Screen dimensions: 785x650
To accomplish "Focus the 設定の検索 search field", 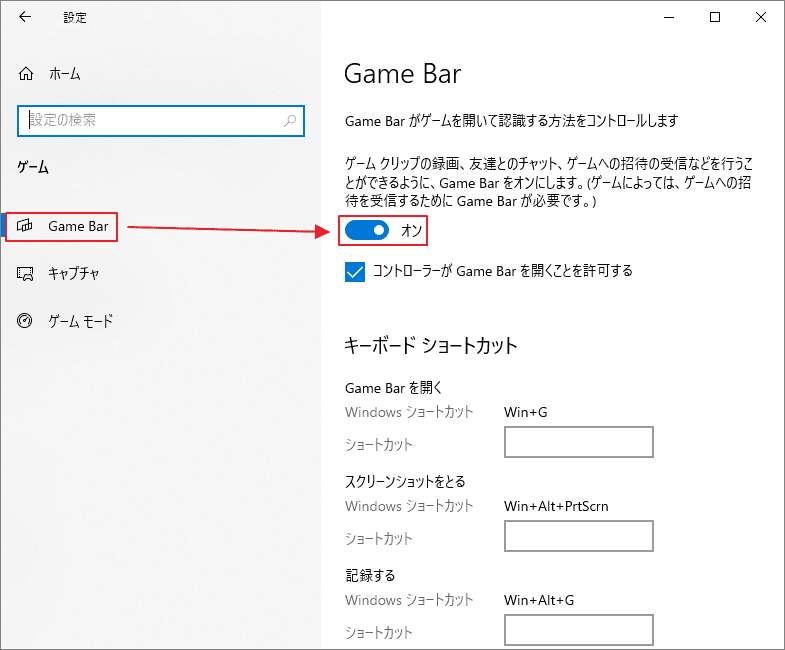I will pos(161,121).
